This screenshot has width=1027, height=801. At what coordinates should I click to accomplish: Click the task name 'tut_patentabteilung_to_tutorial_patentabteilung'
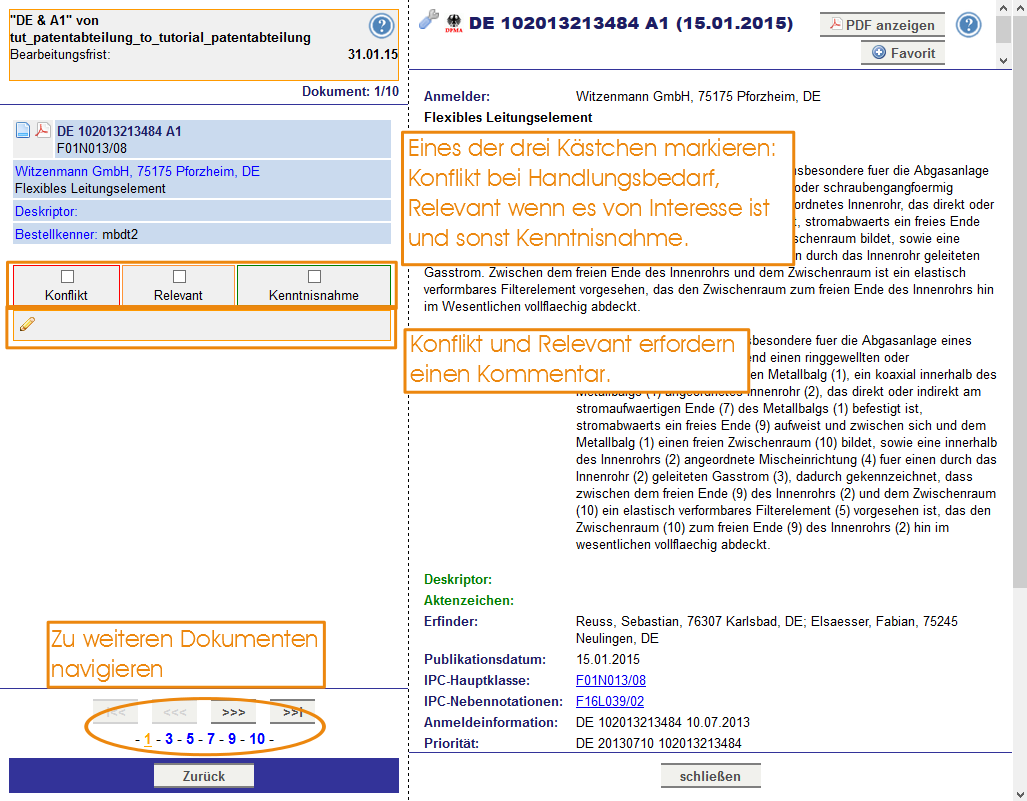(x=160, y=37)
